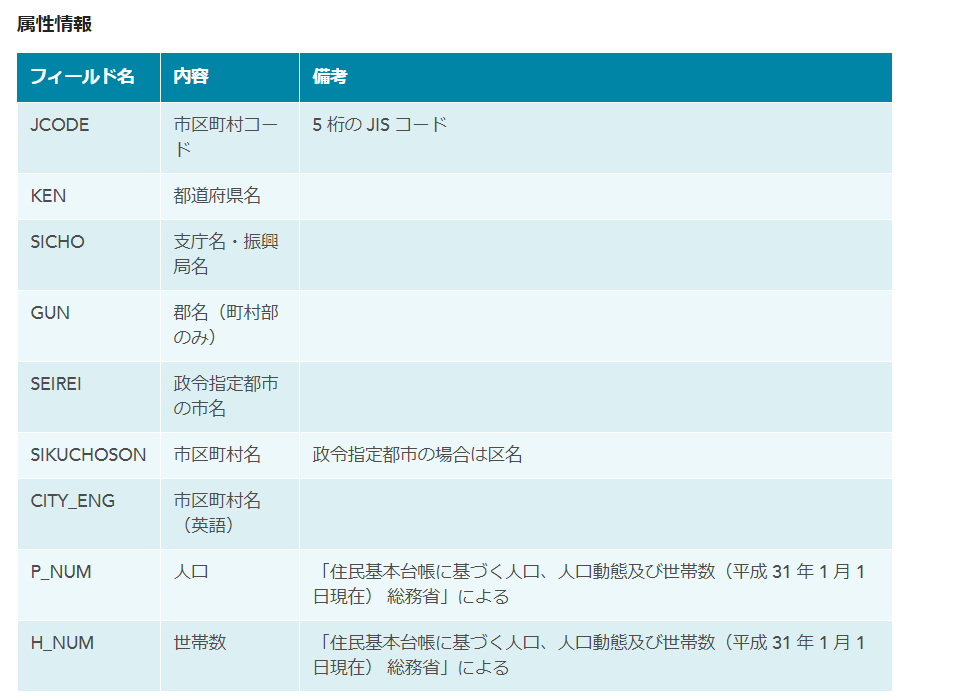Select the 世帯数 content cell

click(230, 656)
